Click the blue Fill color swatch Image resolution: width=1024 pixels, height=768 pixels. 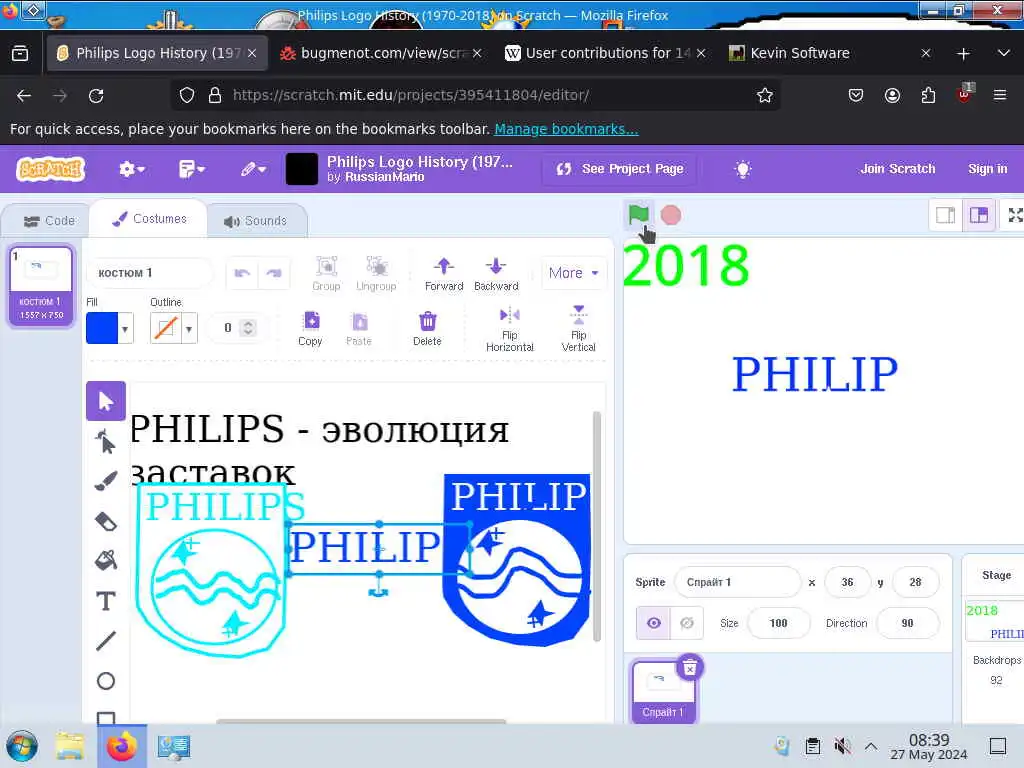(x=102, y=328)
